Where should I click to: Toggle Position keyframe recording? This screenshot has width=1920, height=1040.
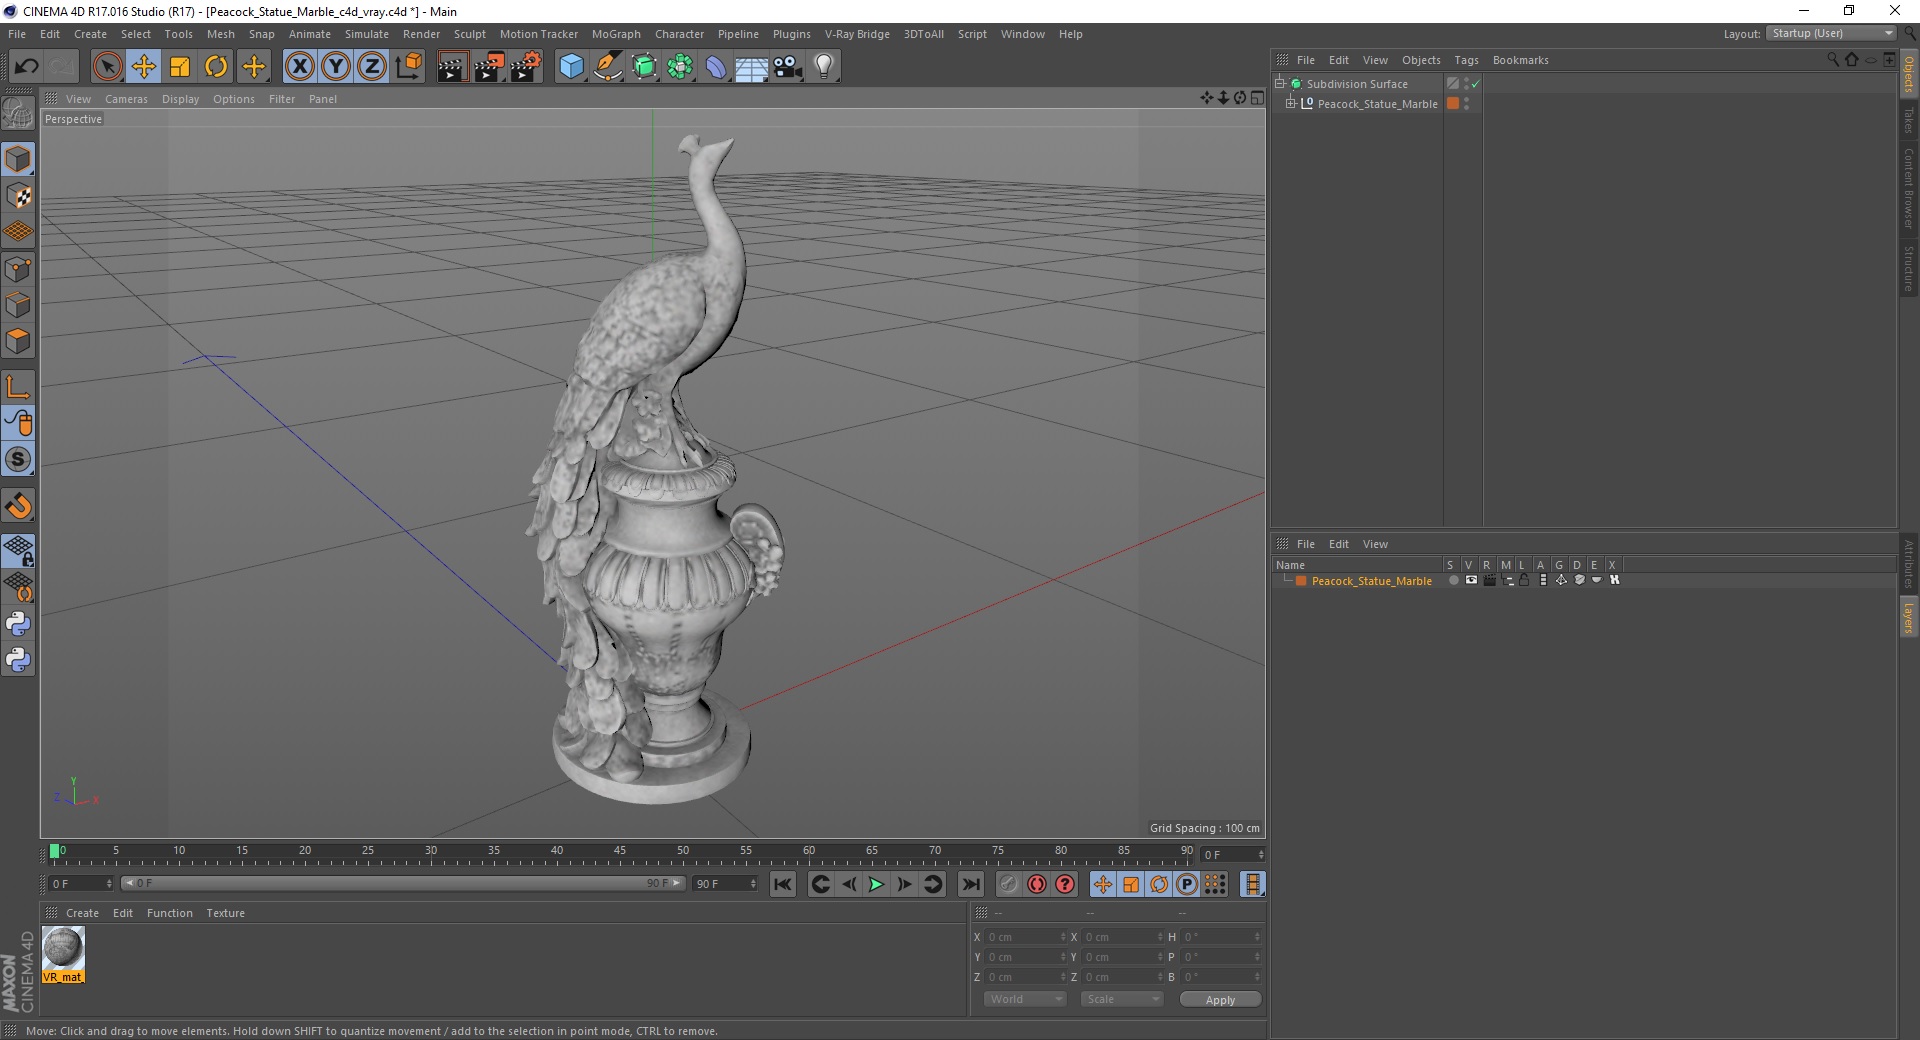[1103, 884]
